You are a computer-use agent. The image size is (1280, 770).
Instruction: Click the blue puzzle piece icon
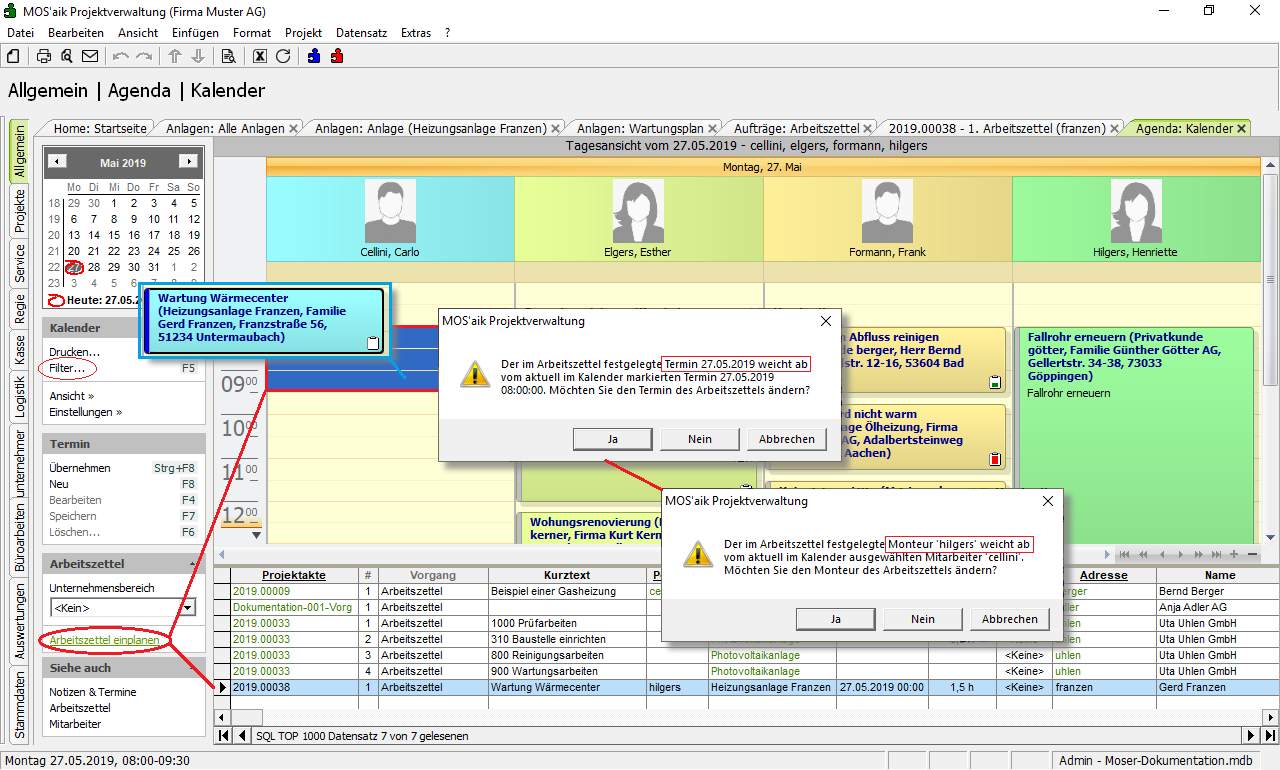314,56
